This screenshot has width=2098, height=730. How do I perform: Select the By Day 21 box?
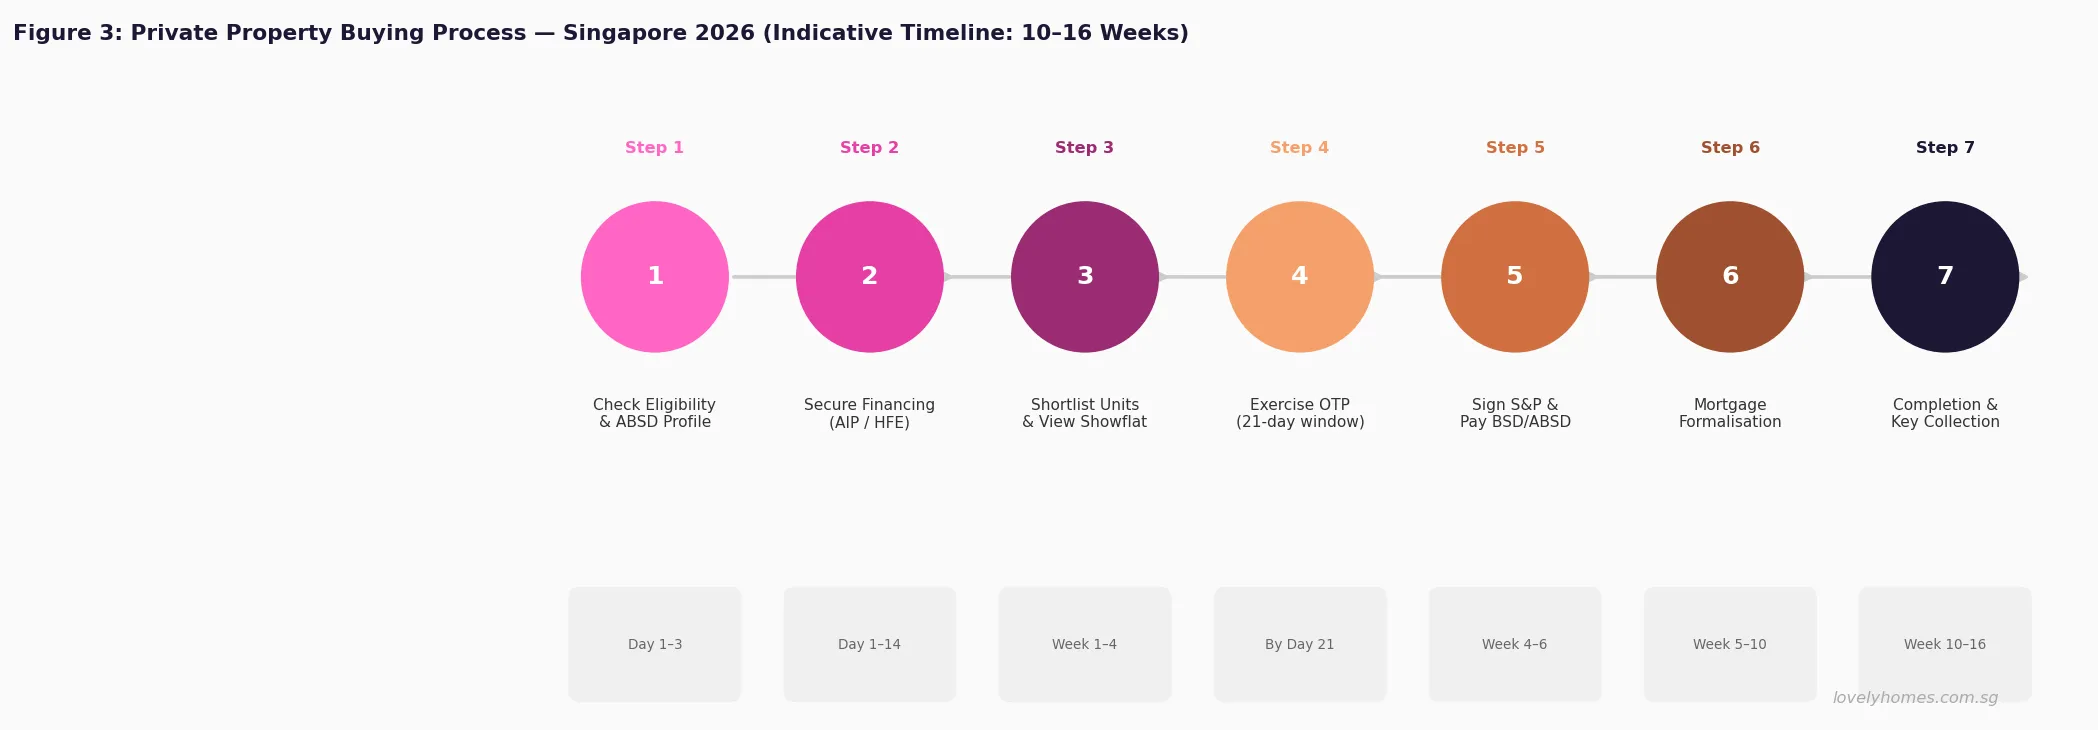(x=1300, y=644)
